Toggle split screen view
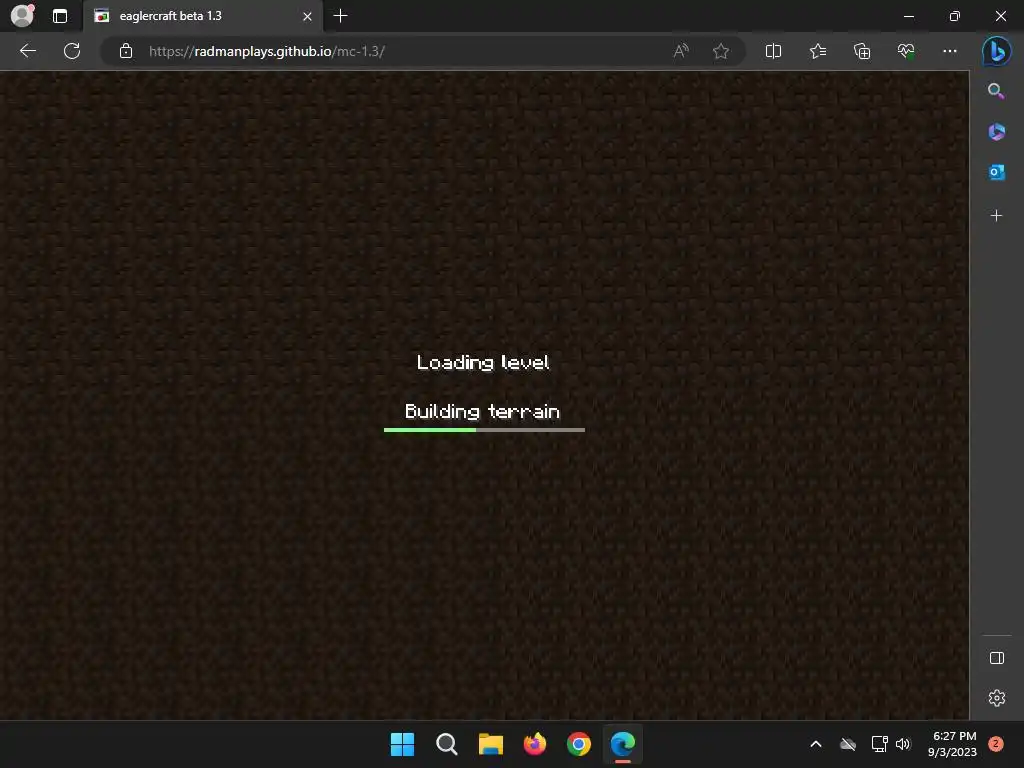This screenshot has height=768, width=1024. pyautogui.click(x=773, y=51)
